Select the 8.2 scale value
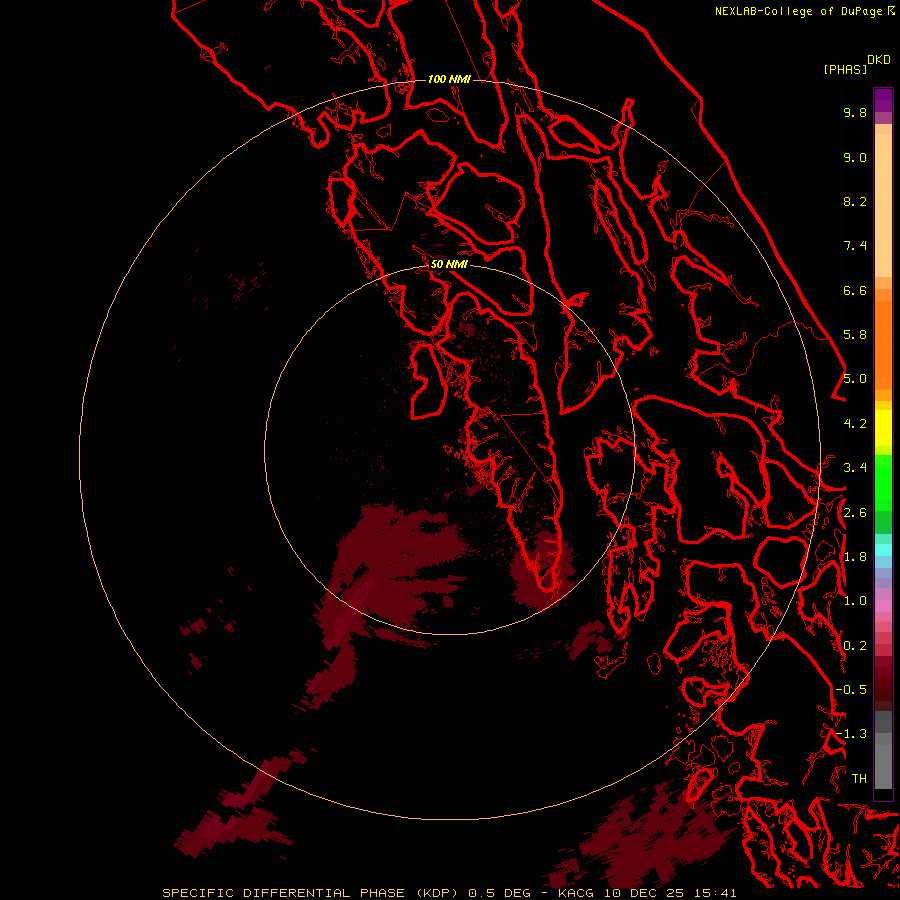Viewport: 900px width, 900px height. click(855, 201)
